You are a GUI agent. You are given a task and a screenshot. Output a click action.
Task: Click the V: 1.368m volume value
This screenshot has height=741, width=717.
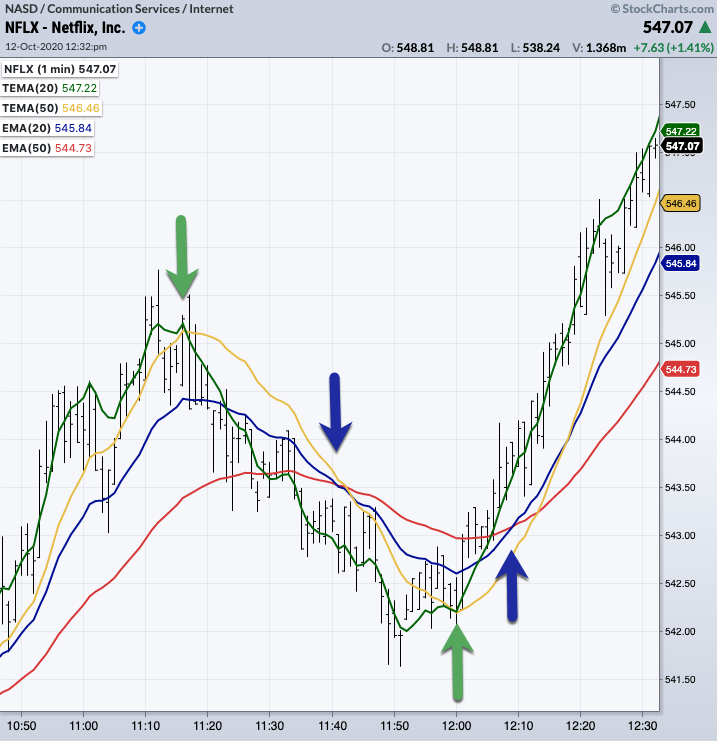point(599,48)
